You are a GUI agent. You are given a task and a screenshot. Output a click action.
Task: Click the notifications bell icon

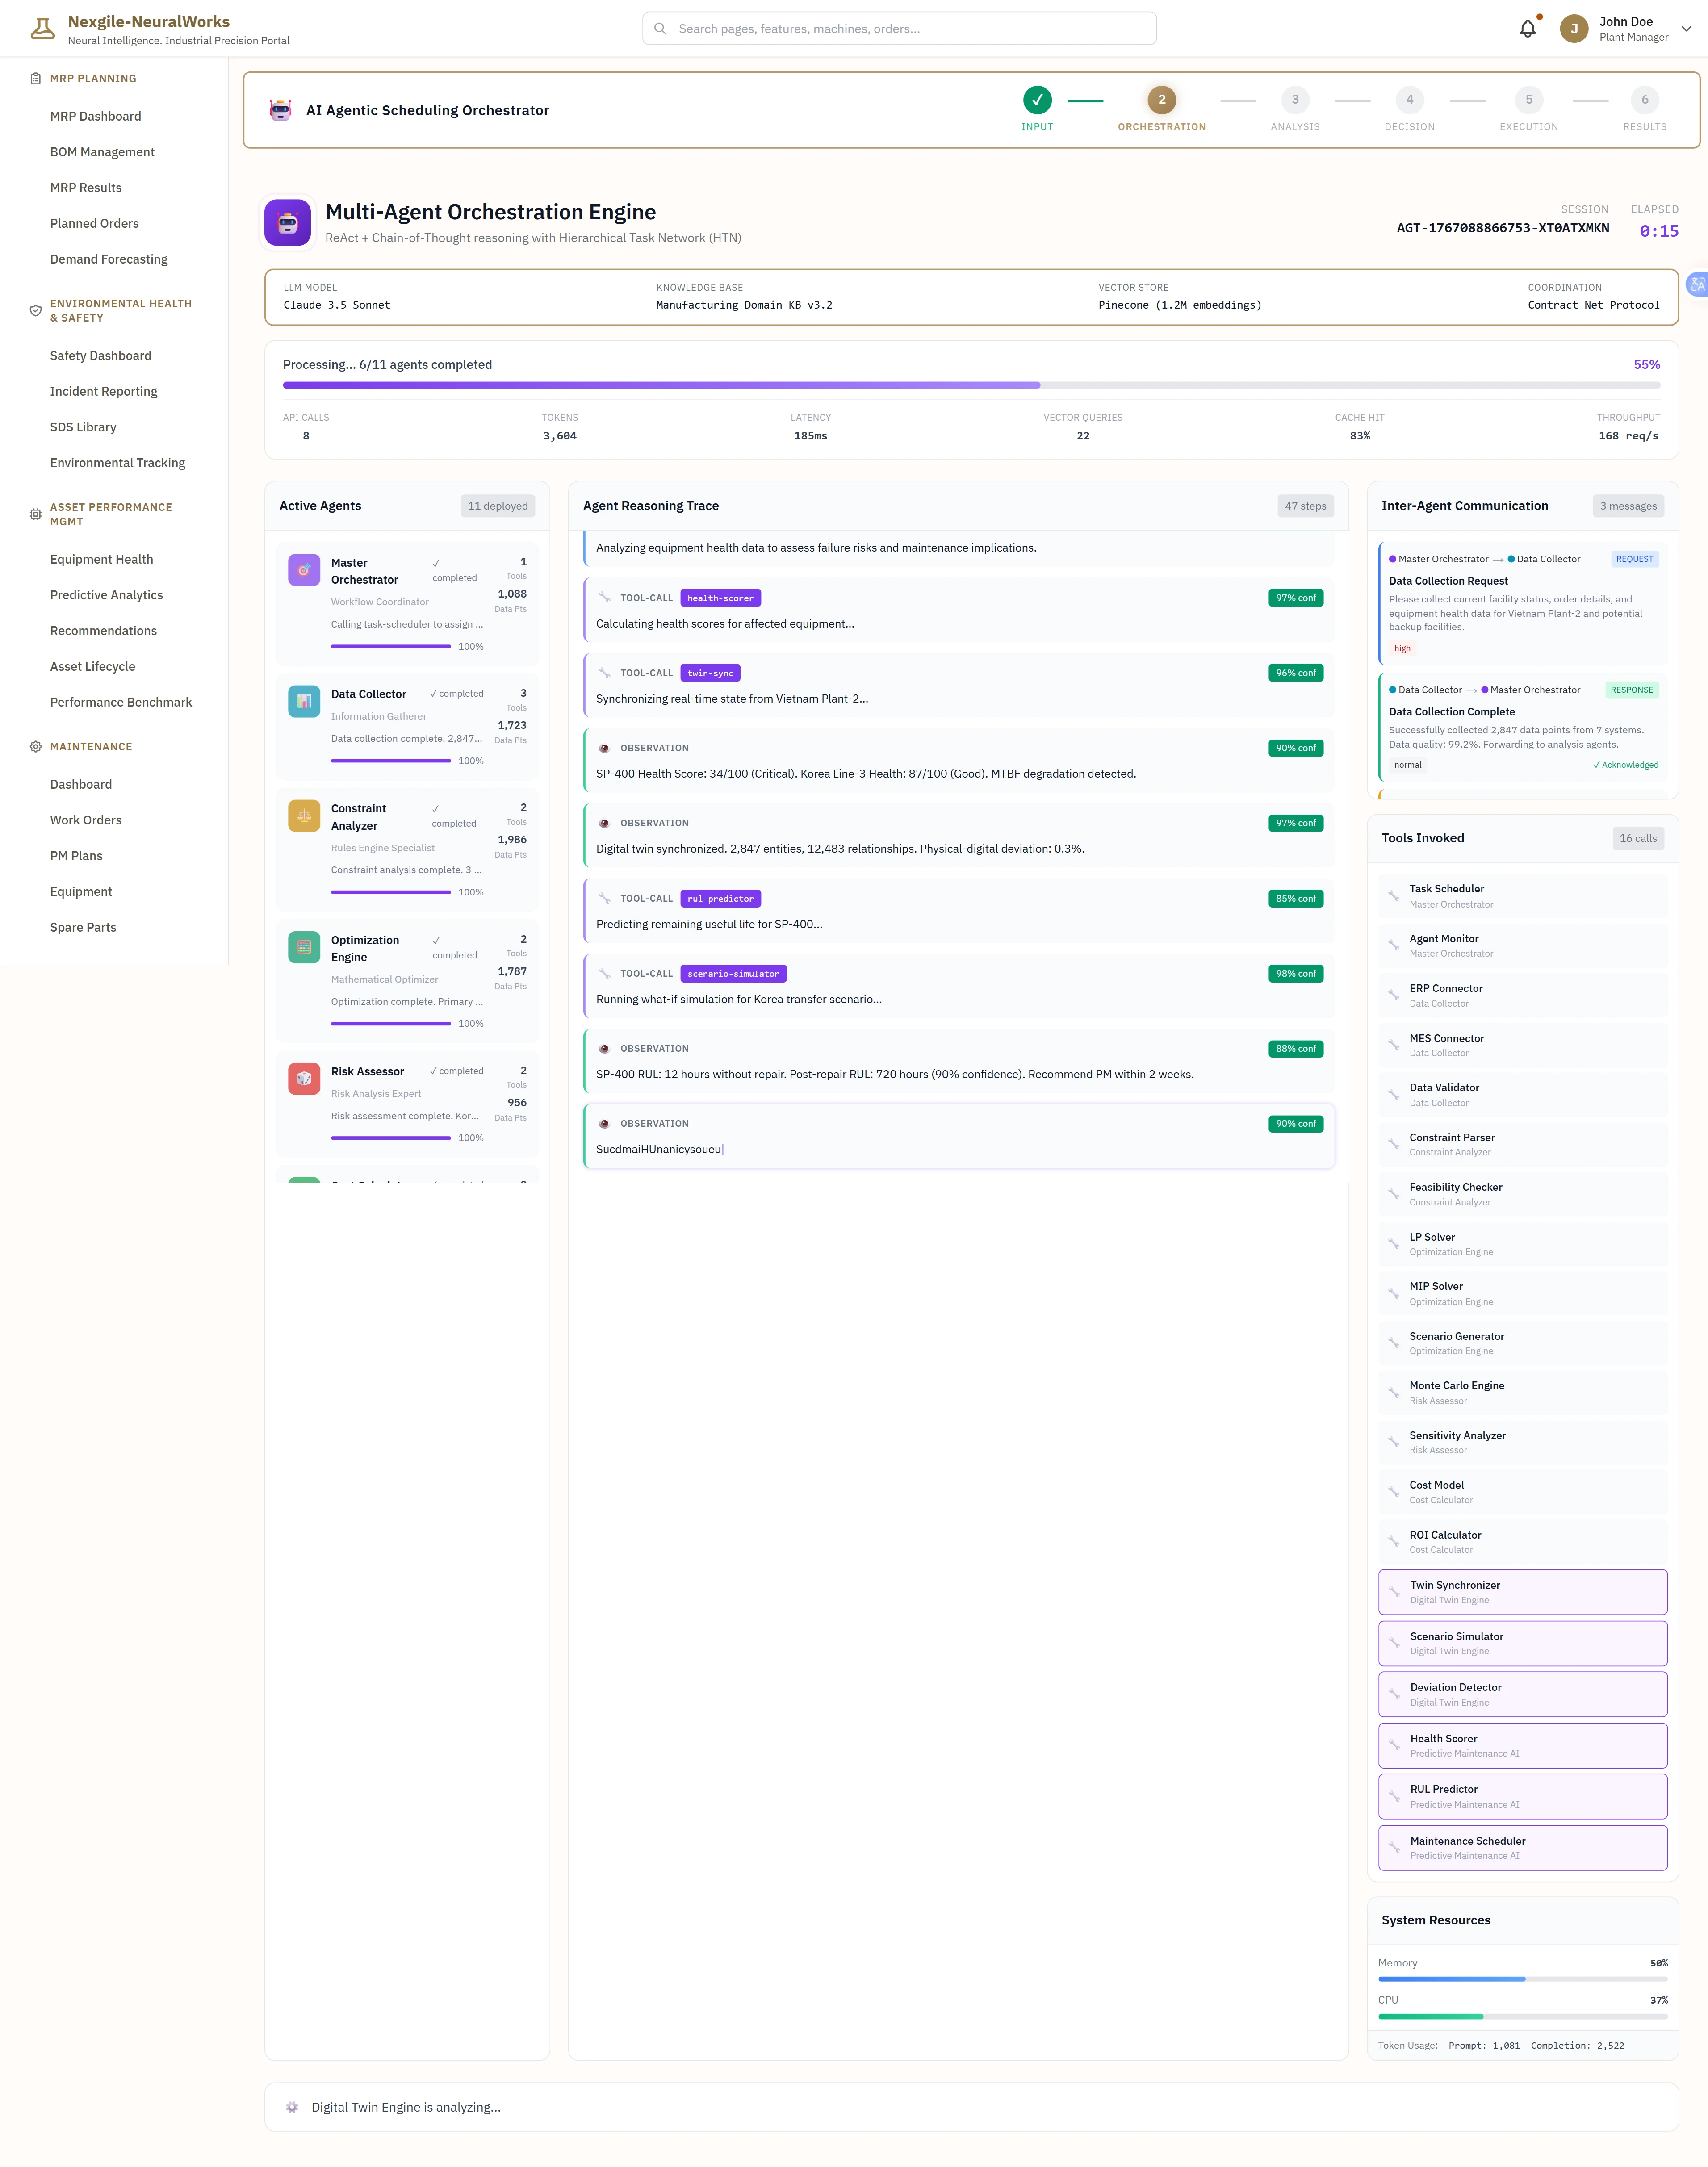[1527, 29]
